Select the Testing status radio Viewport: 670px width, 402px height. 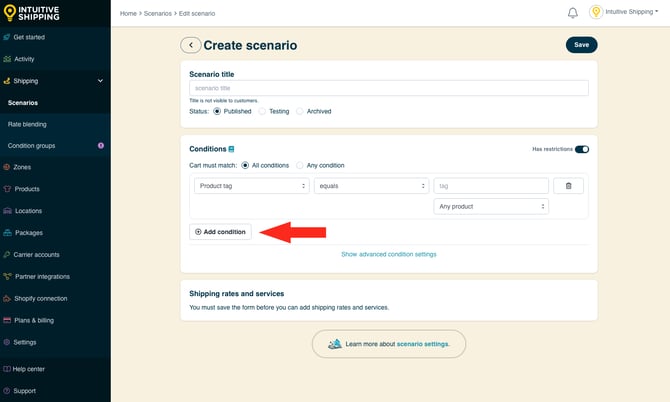(x=262, y=112)
